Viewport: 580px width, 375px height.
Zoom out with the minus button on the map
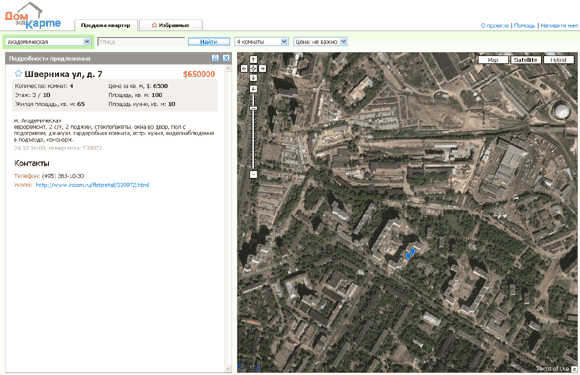[x=253, y=174]
